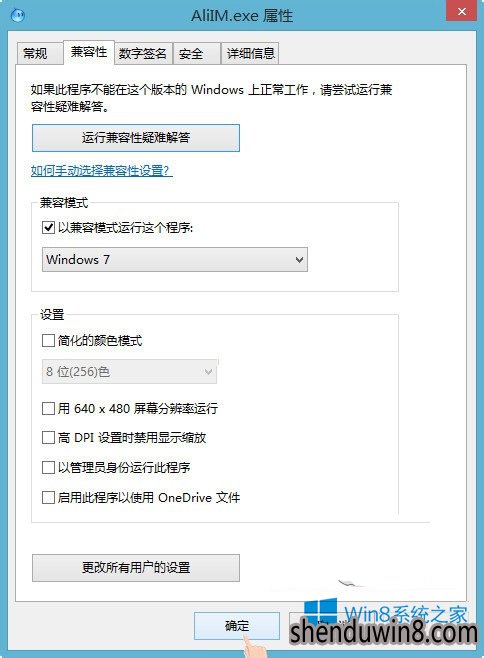
Task: Open the 8 位(256)色 color dropdown
Action: coord(129,371)
